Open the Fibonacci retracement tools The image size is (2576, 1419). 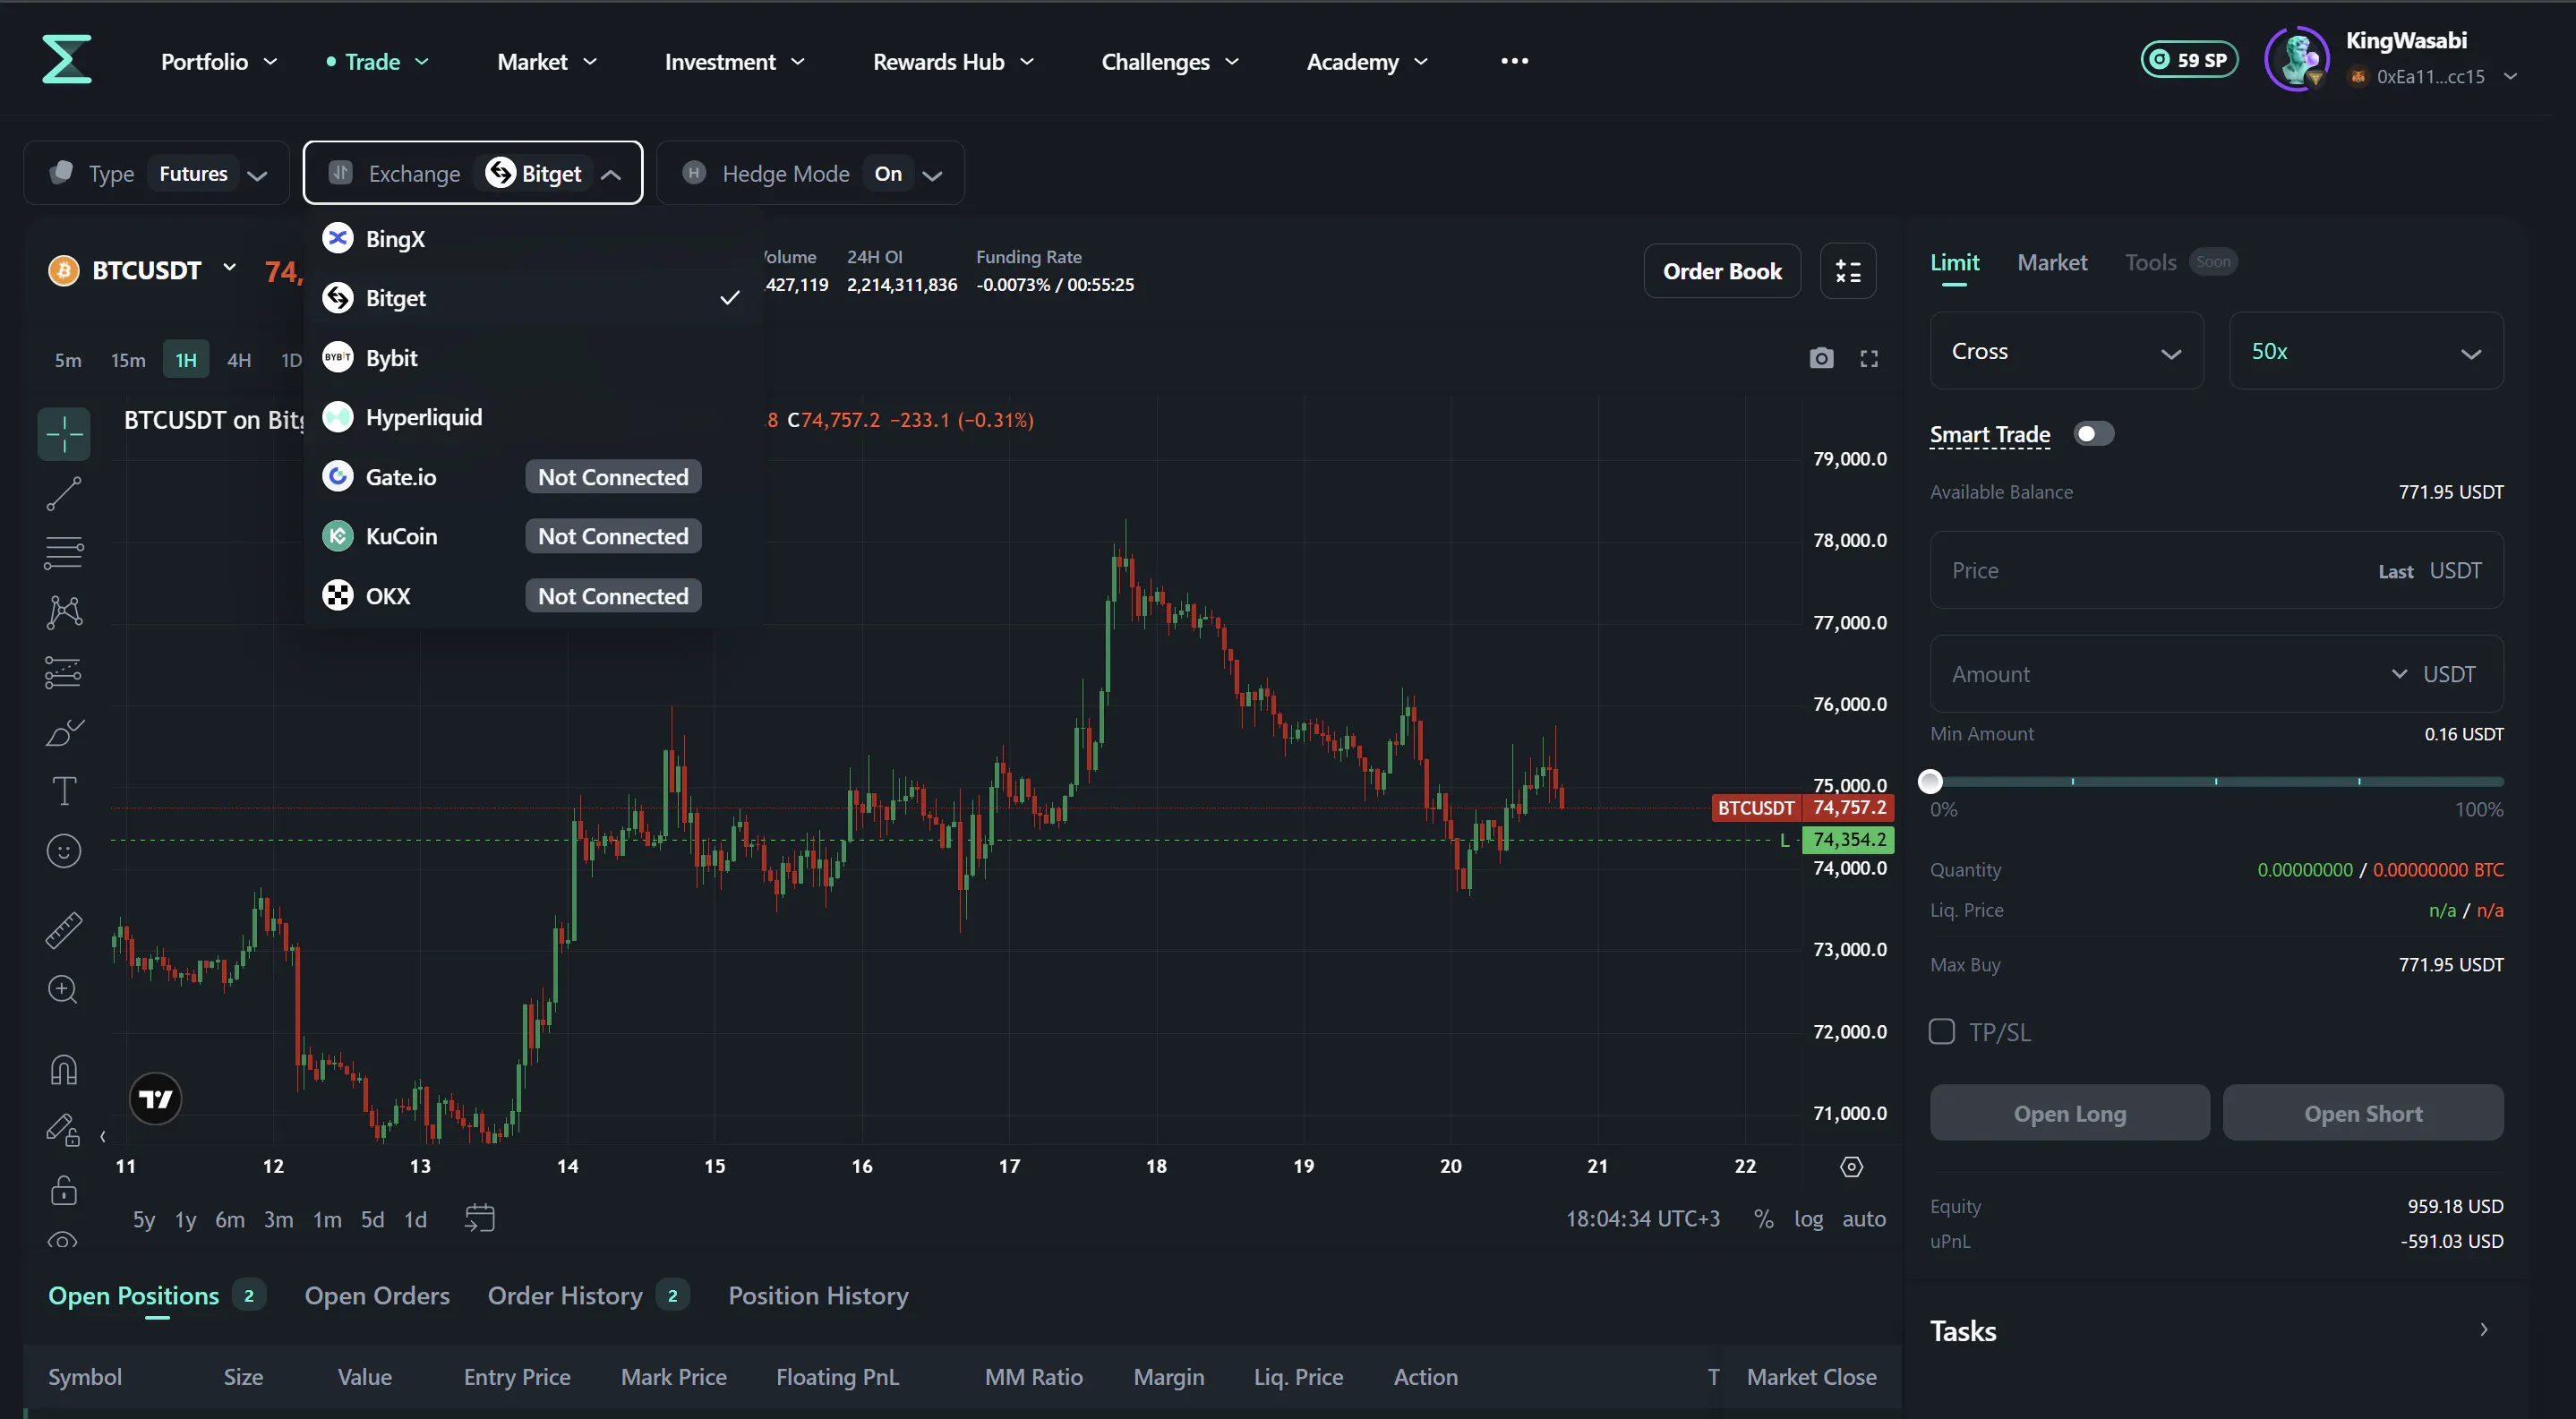point(64,553)
